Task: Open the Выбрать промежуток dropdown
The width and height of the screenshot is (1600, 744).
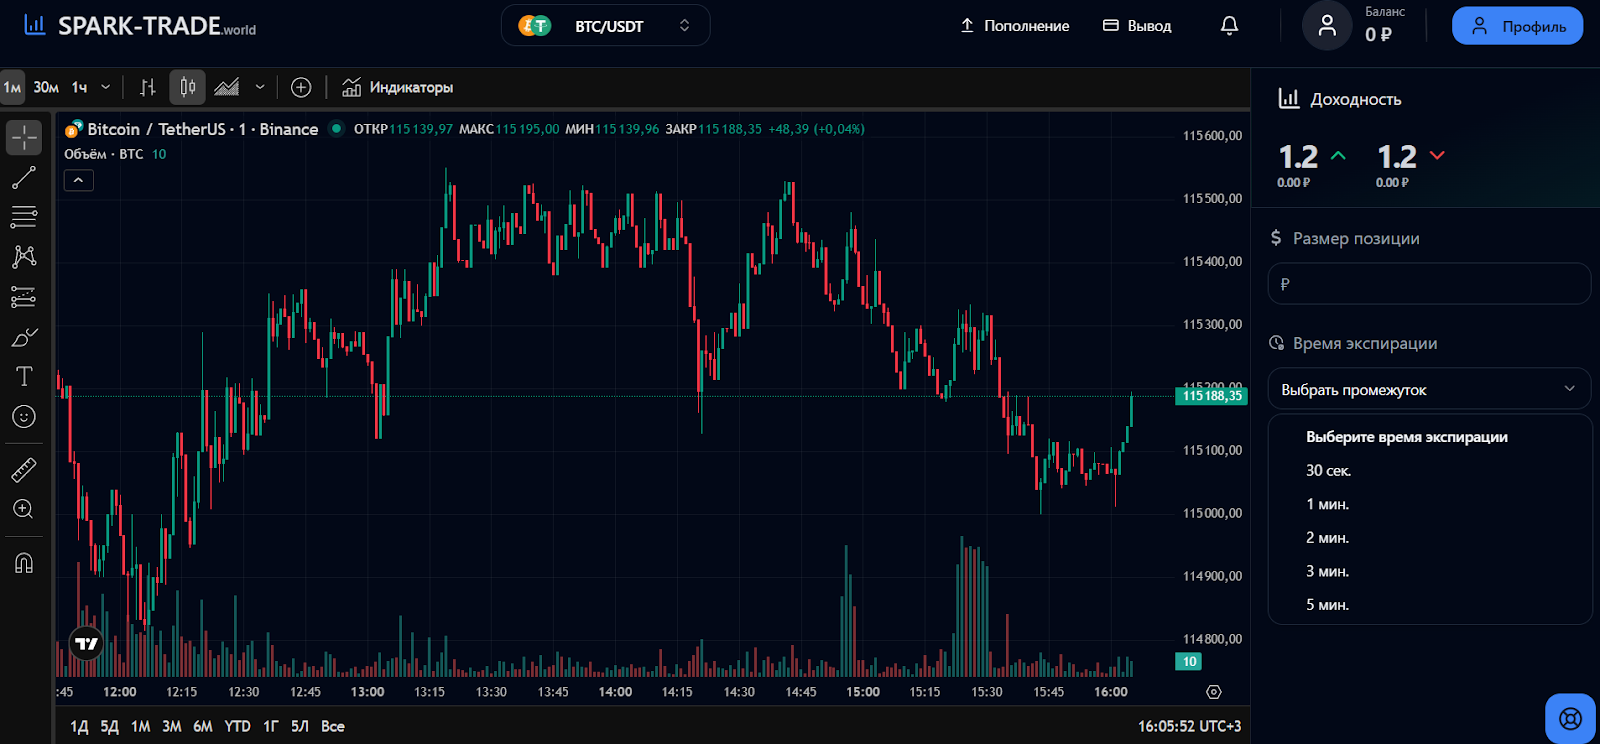Action: (1429, 389)
